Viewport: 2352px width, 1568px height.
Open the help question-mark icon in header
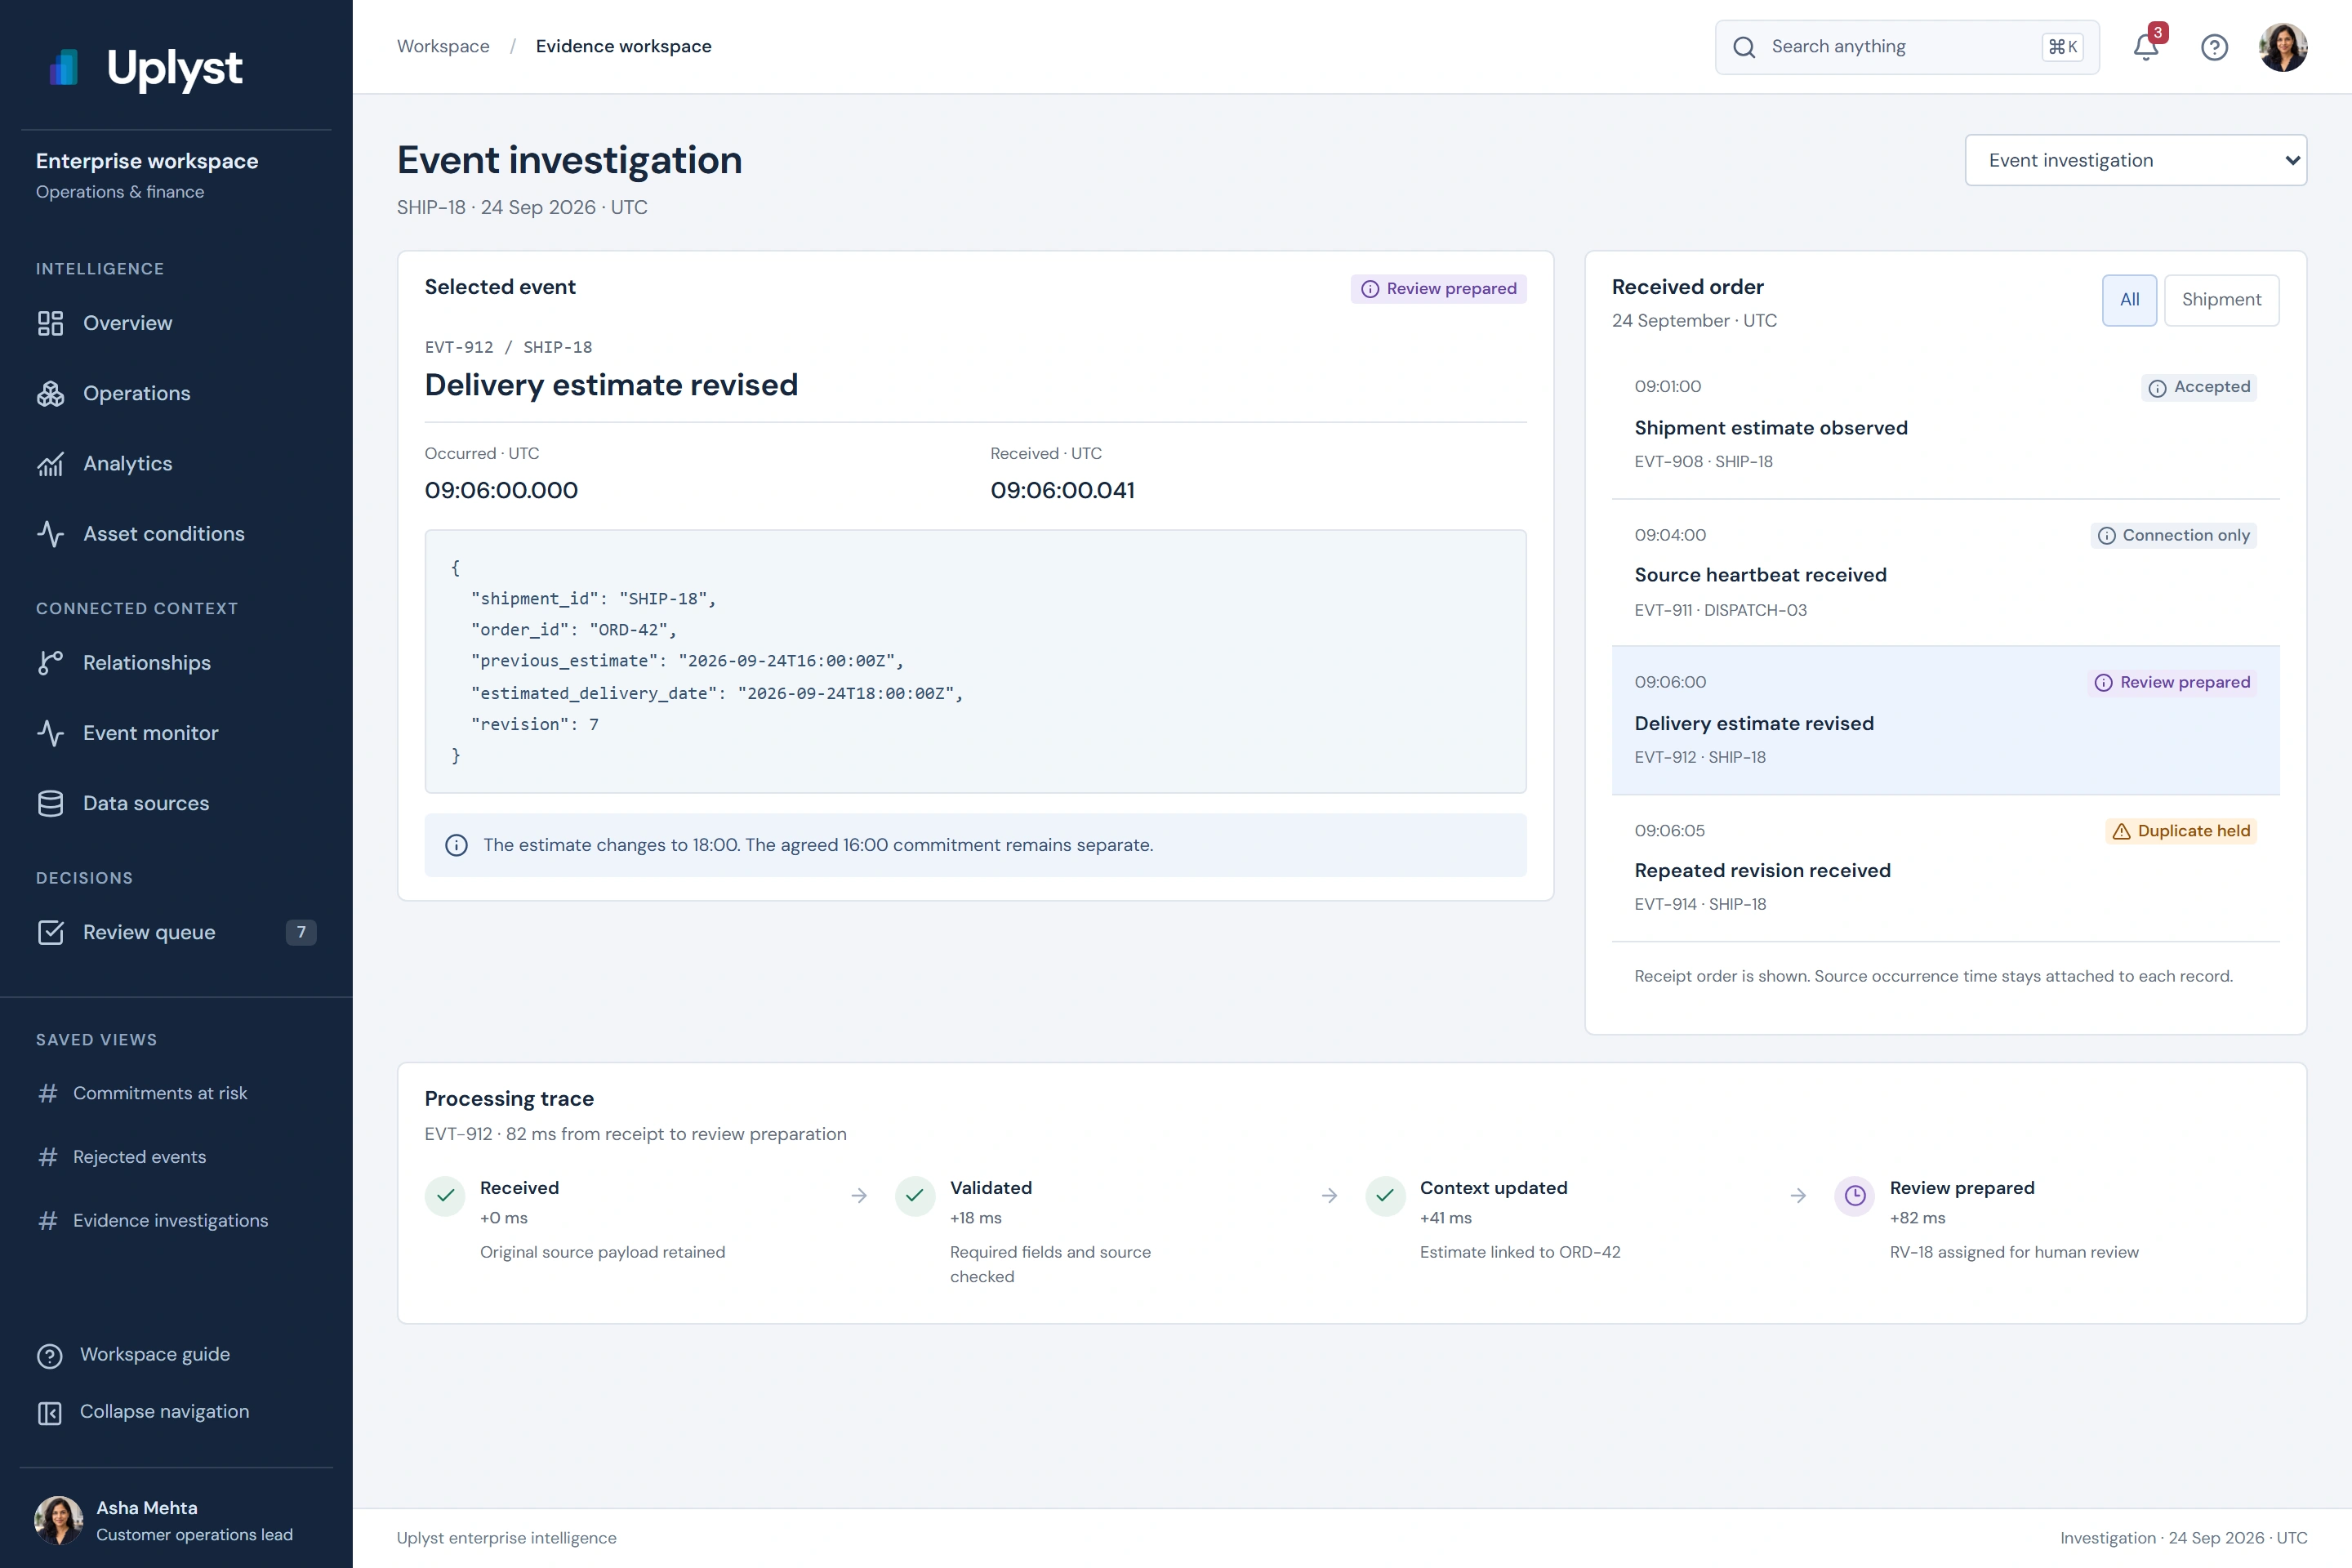point(2214,47)
